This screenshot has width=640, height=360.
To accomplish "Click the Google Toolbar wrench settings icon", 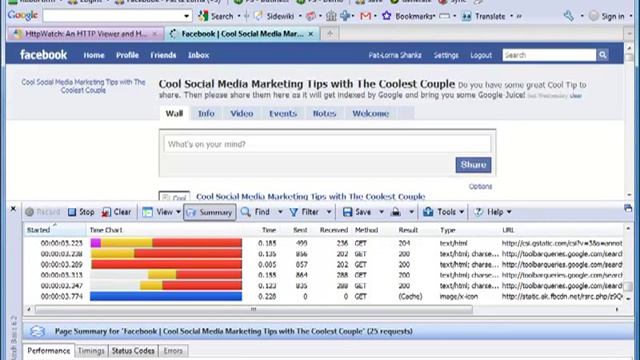I will pos(569,16).
